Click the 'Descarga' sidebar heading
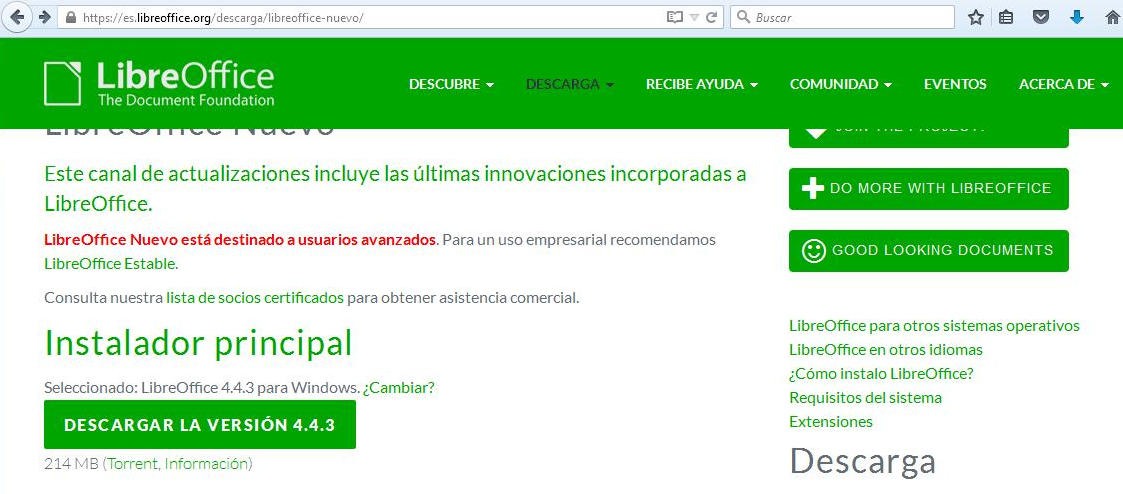The image size is (1123, 494). pyautogui.click(x=862, y=462)
